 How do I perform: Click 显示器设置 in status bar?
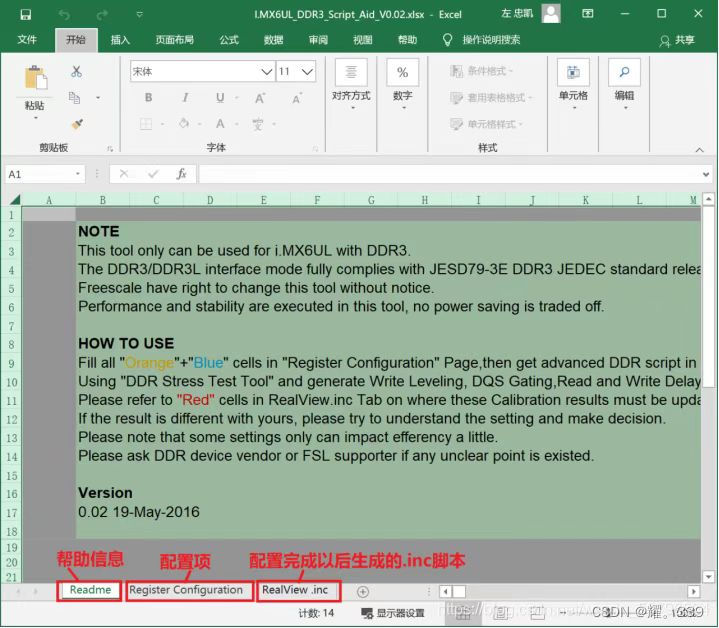[x=393, y=613]
